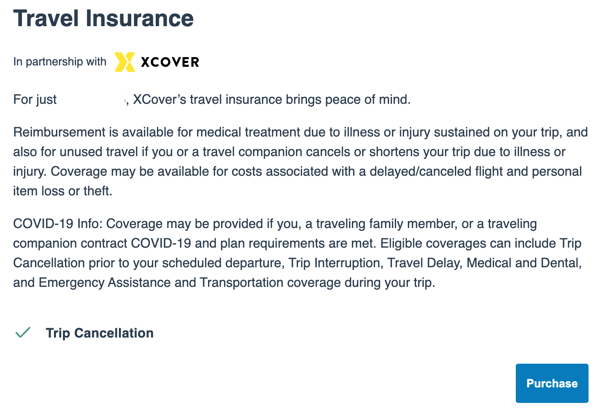The height and width of the screenshot is (416, 600).
Task: Select the Trip Cancellation label
Action: pyautogui.click(x=99, y=333)
